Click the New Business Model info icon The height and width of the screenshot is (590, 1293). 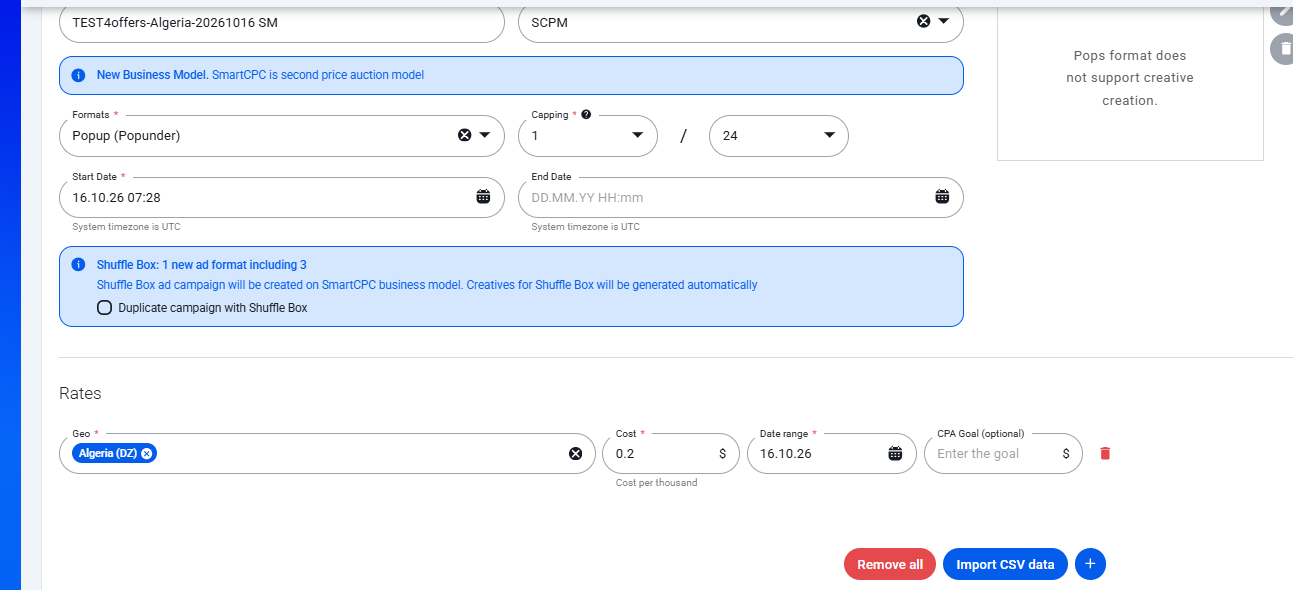tap(78, 75)
